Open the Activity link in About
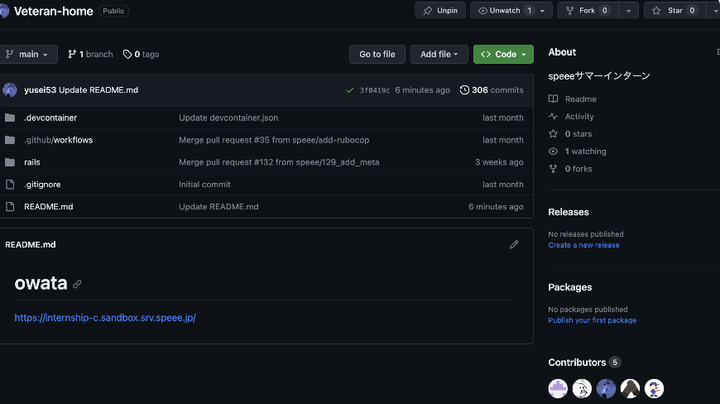Screen dimensions: 720x404 579,116
